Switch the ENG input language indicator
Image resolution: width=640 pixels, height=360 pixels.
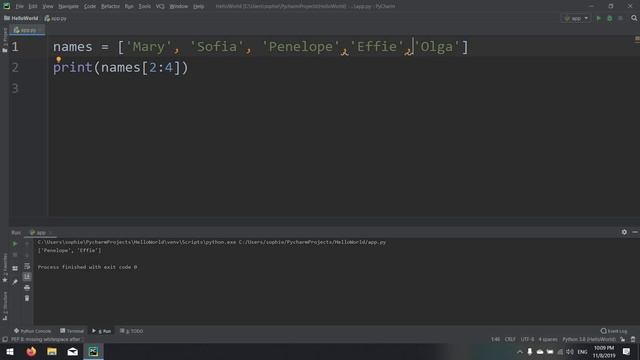click(x=582, y=352)
